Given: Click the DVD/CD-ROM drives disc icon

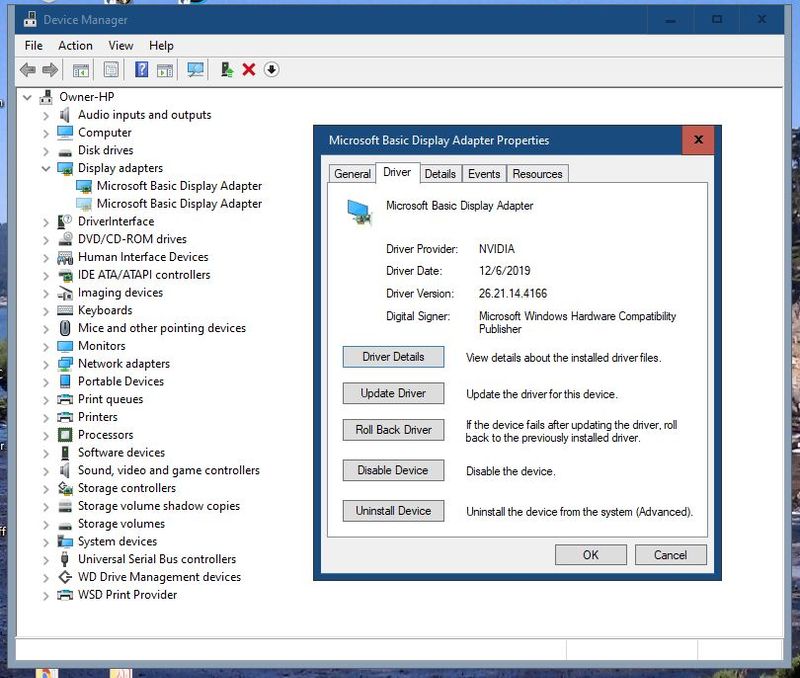Looking at the screenshot, I should pyautogui.click(x=65, y=239).
